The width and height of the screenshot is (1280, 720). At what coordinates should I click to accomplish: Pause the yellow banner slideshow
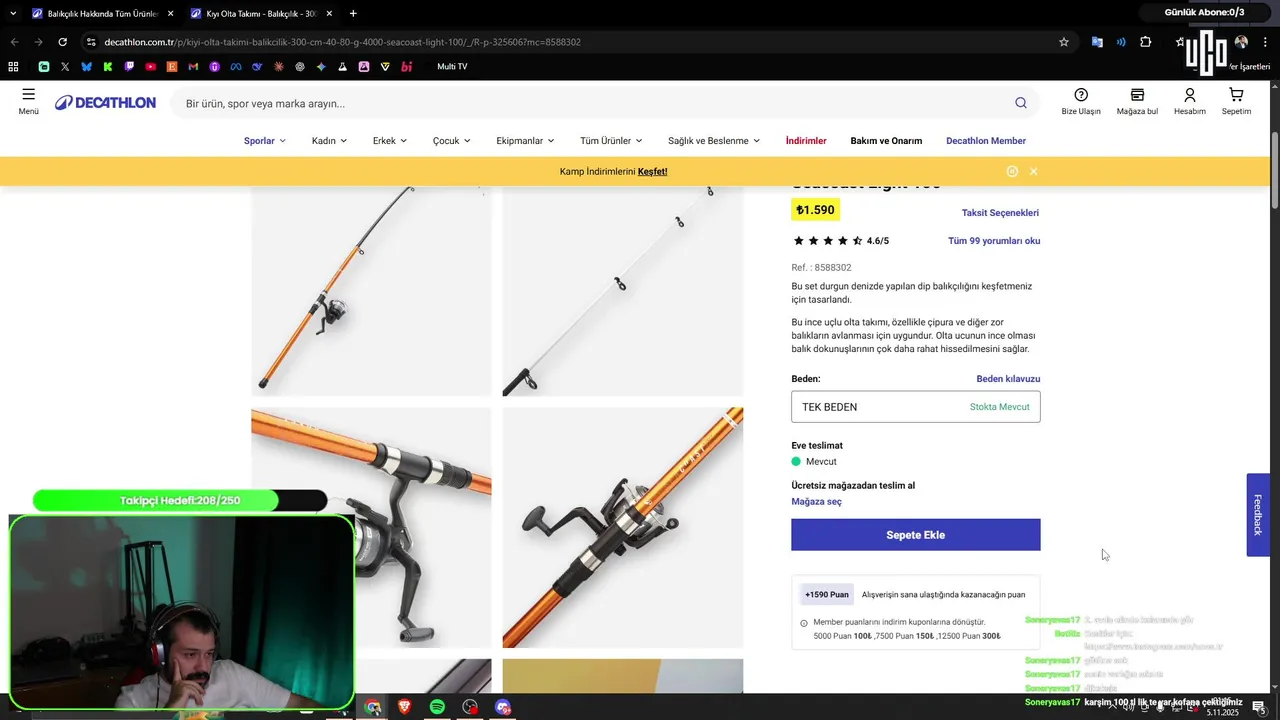pyautogui.click(x=1012, y=171)
